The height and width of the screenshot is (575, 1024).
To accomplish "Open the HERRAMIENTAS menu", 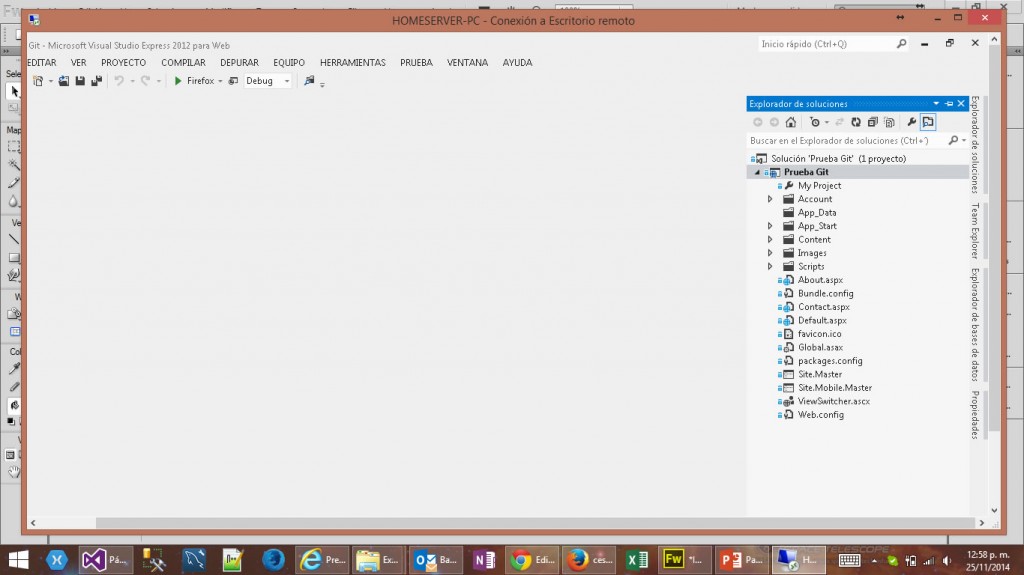I will pyautogui.click(x=353, y=63).
